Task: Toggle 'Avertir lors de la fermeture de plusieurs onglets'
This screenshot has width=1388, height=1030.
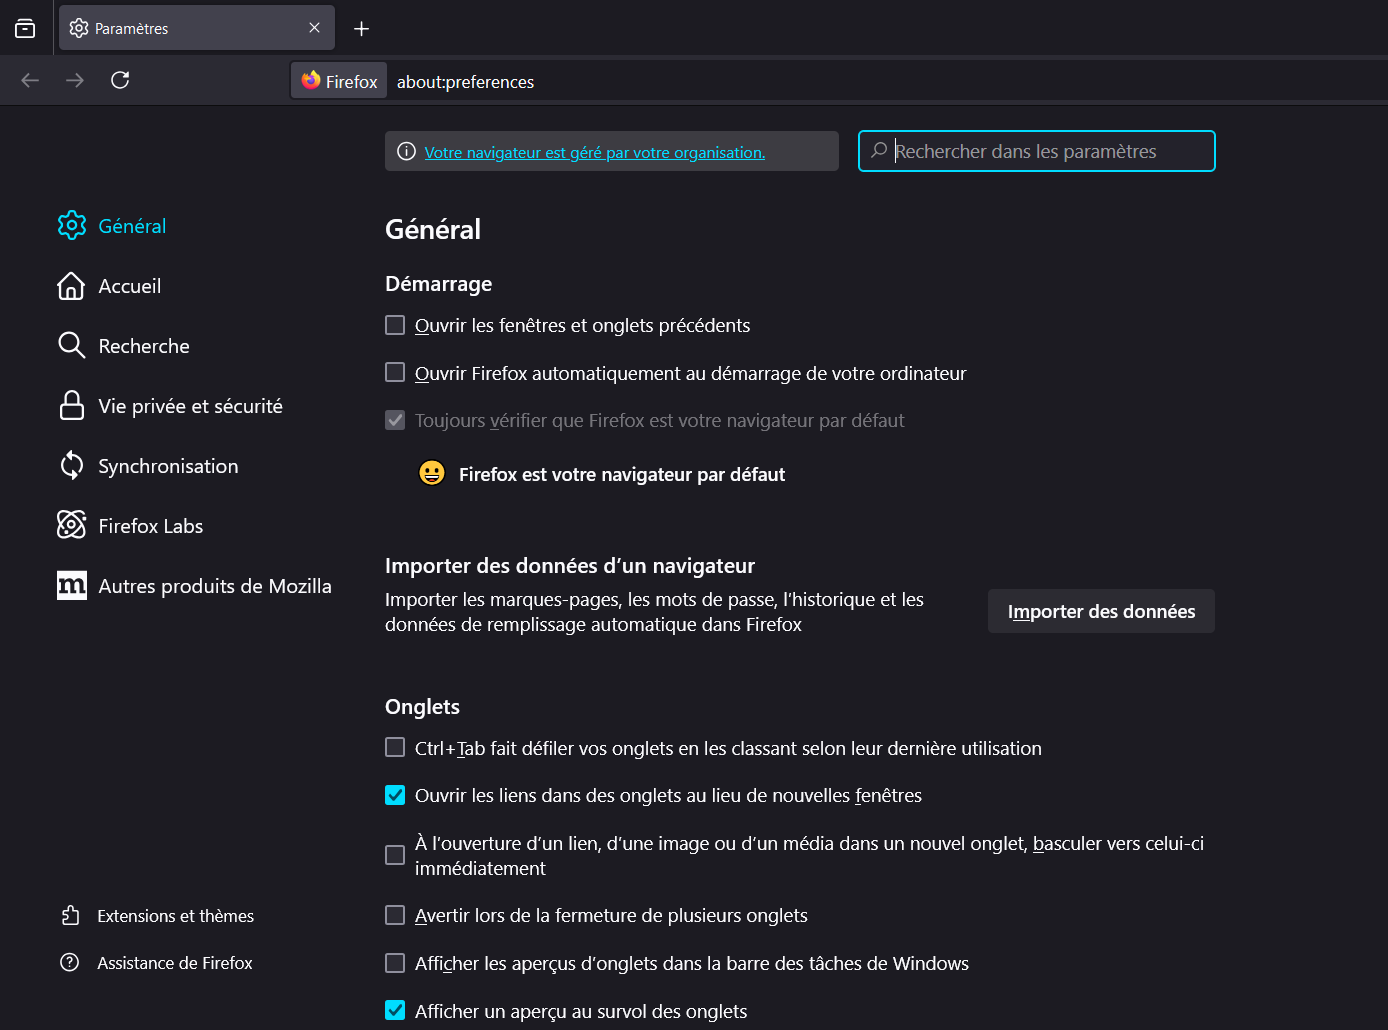Action: (395, 916)
